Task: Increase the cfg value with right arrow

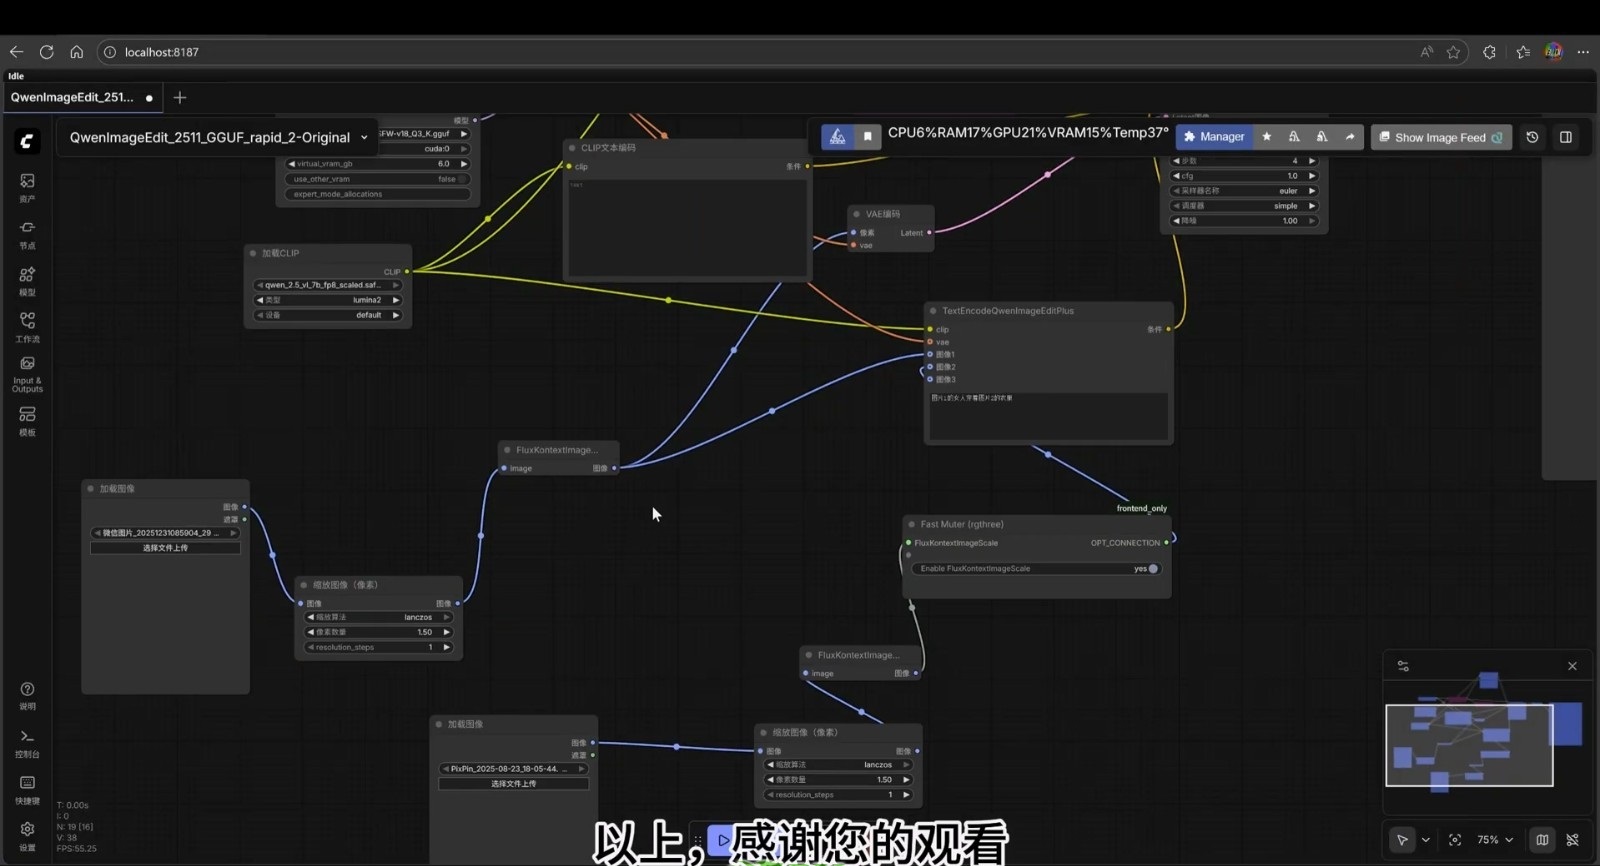Action: pyautogui.click(x=1312, y=176)
